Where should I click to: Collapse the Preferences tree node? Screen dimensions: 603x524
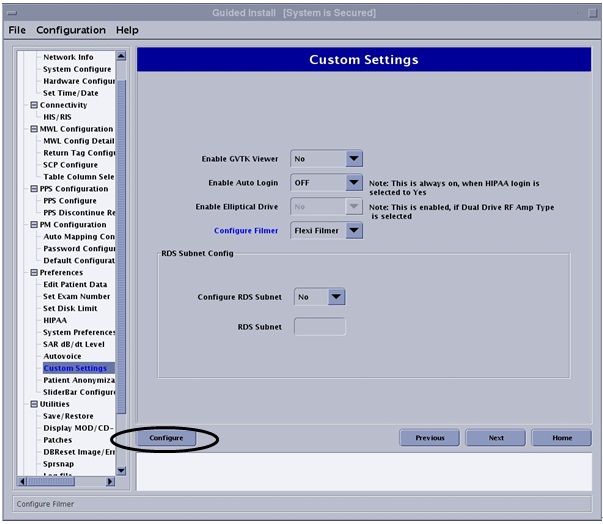(34, 273)
